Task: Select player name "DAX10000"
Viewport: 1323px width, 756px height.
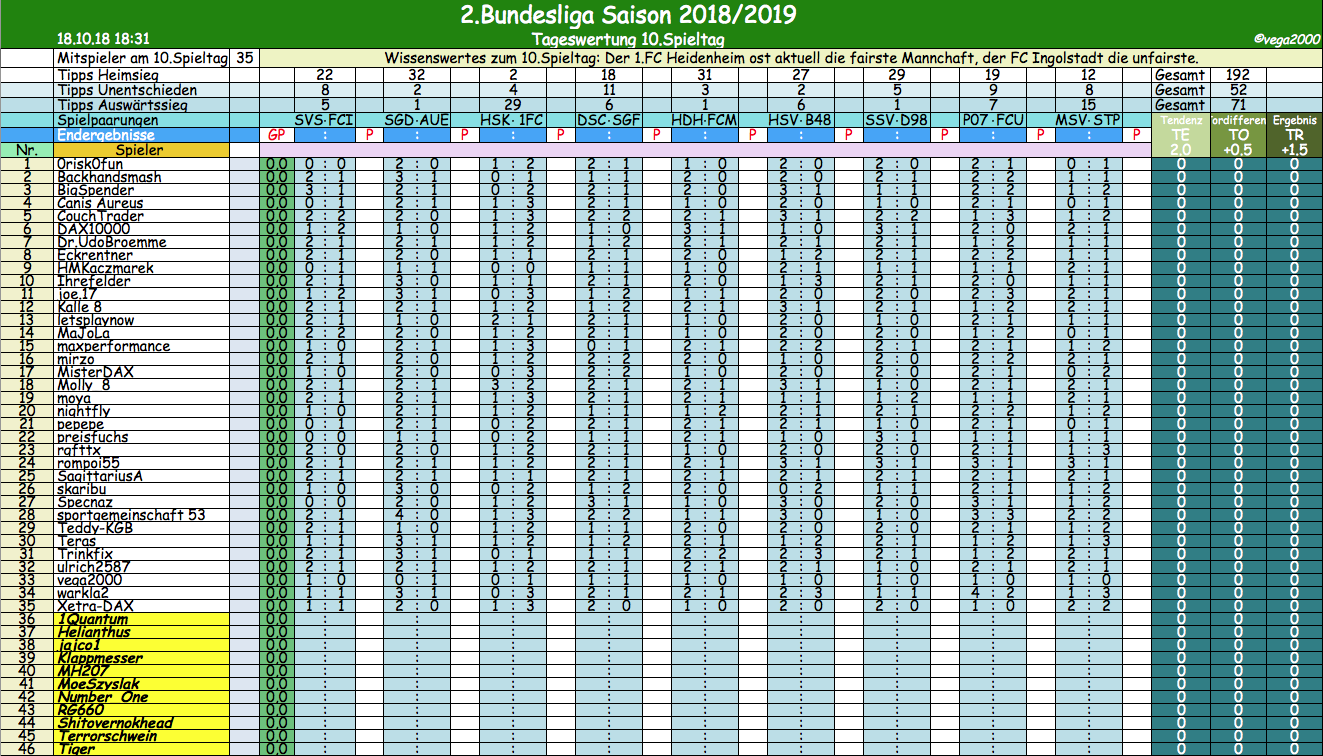Action: pos(93,229)
